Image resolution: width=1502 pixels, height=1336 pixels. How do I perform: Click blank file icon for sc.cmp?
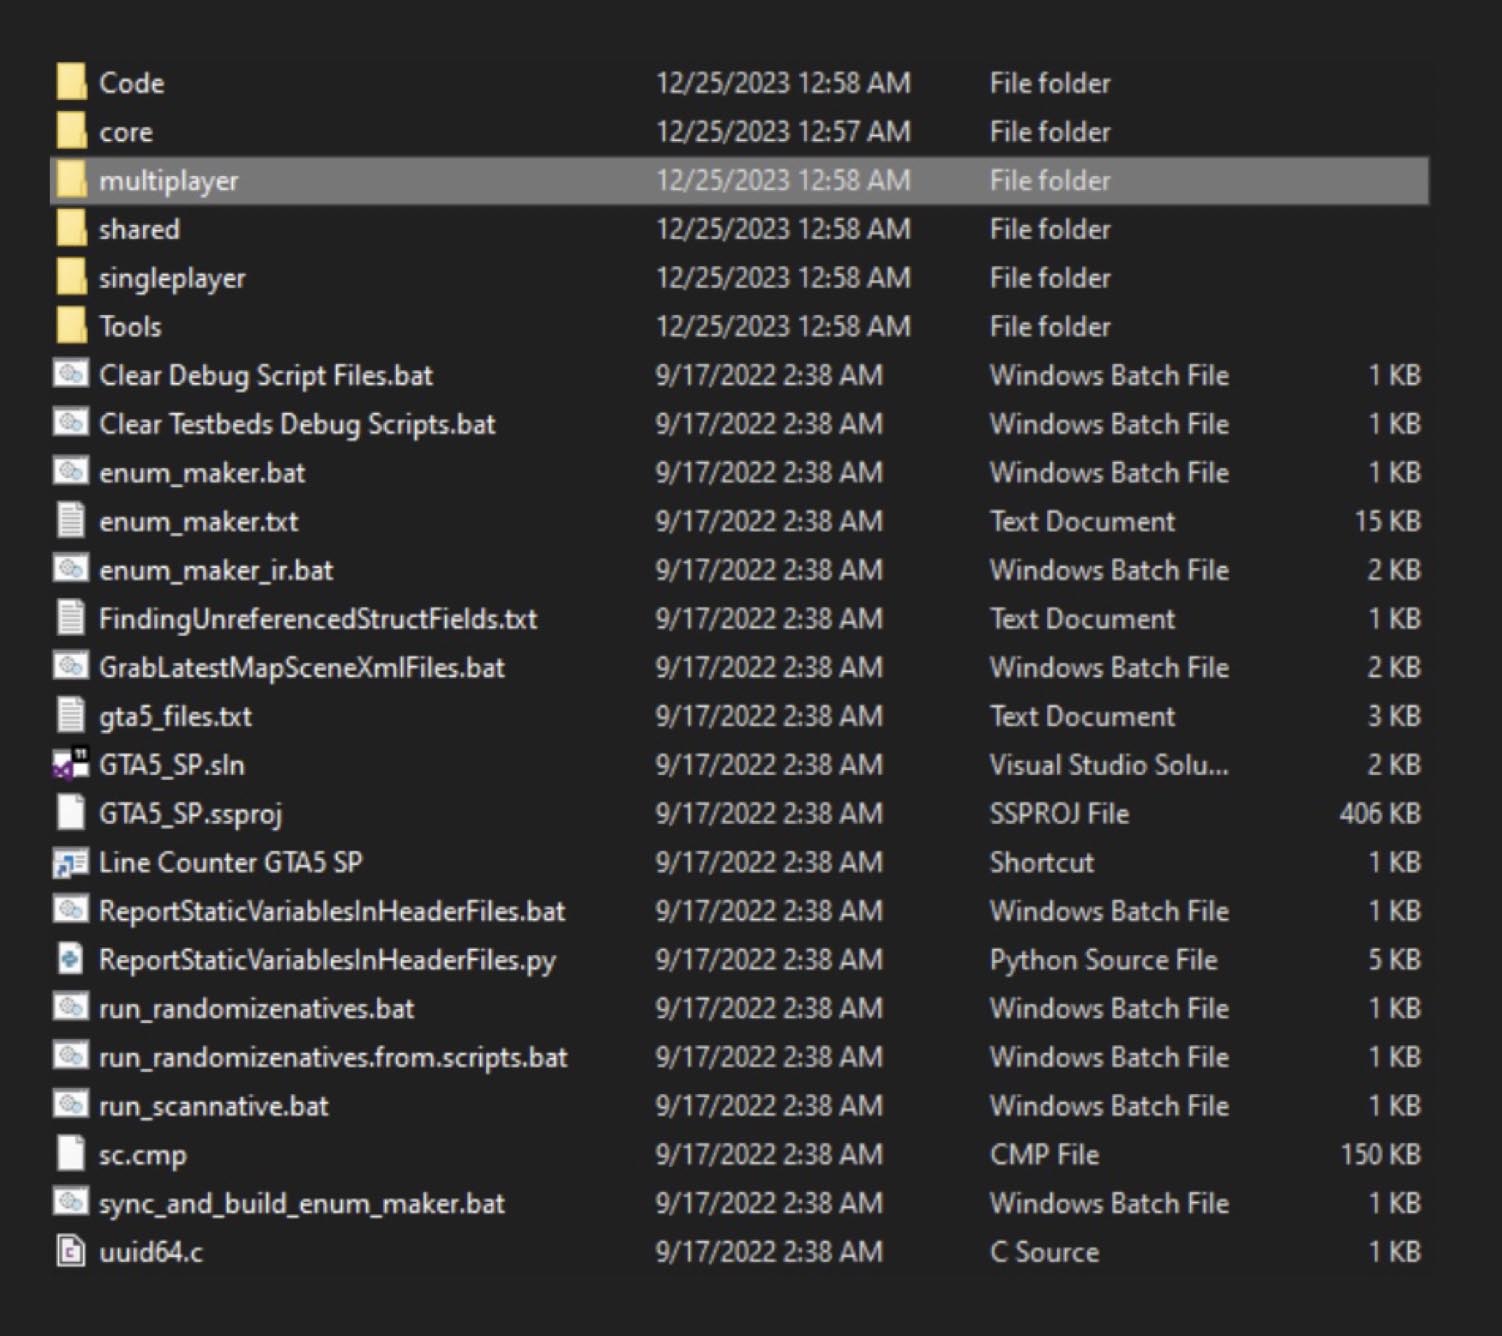[71, 1153]
